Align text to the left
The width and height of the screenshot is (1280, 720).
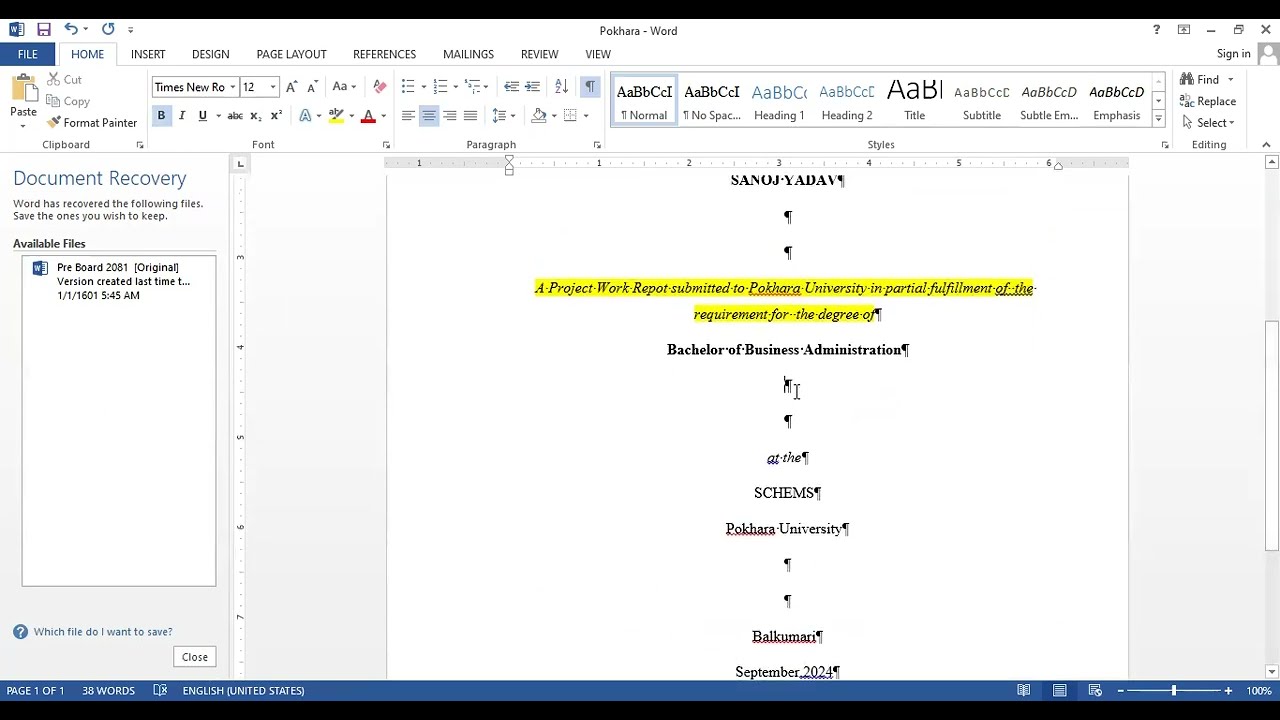point(408,116)
